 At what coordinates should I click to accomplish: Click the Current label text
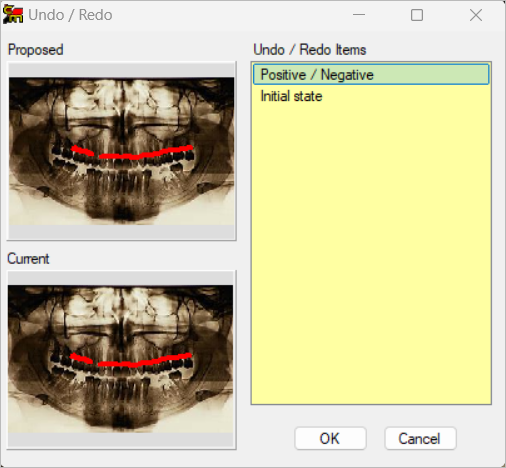click(x=28, y=259)
